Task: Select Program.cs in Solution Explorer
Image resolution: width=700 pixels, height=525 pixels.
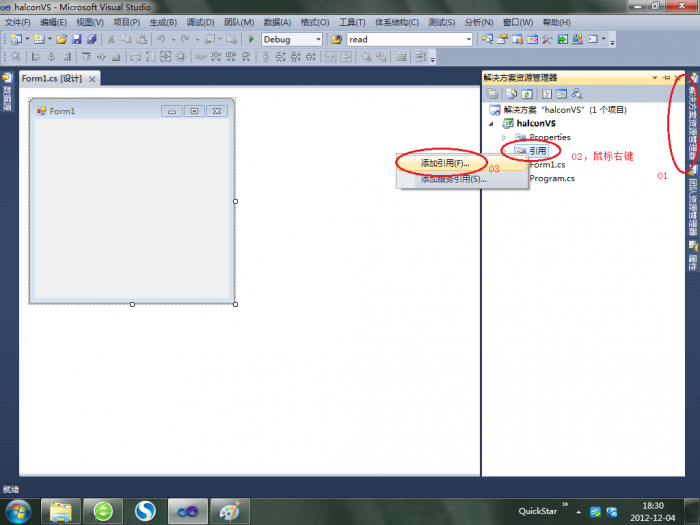Action: 552,178
